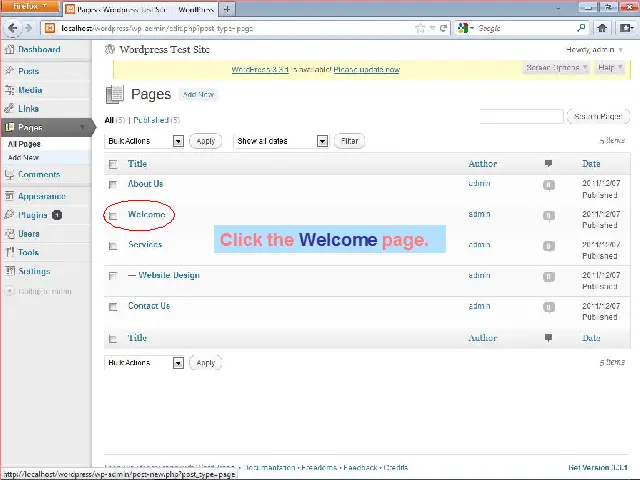
Task: Click the Users icon in sidebar
Action: 9,233
